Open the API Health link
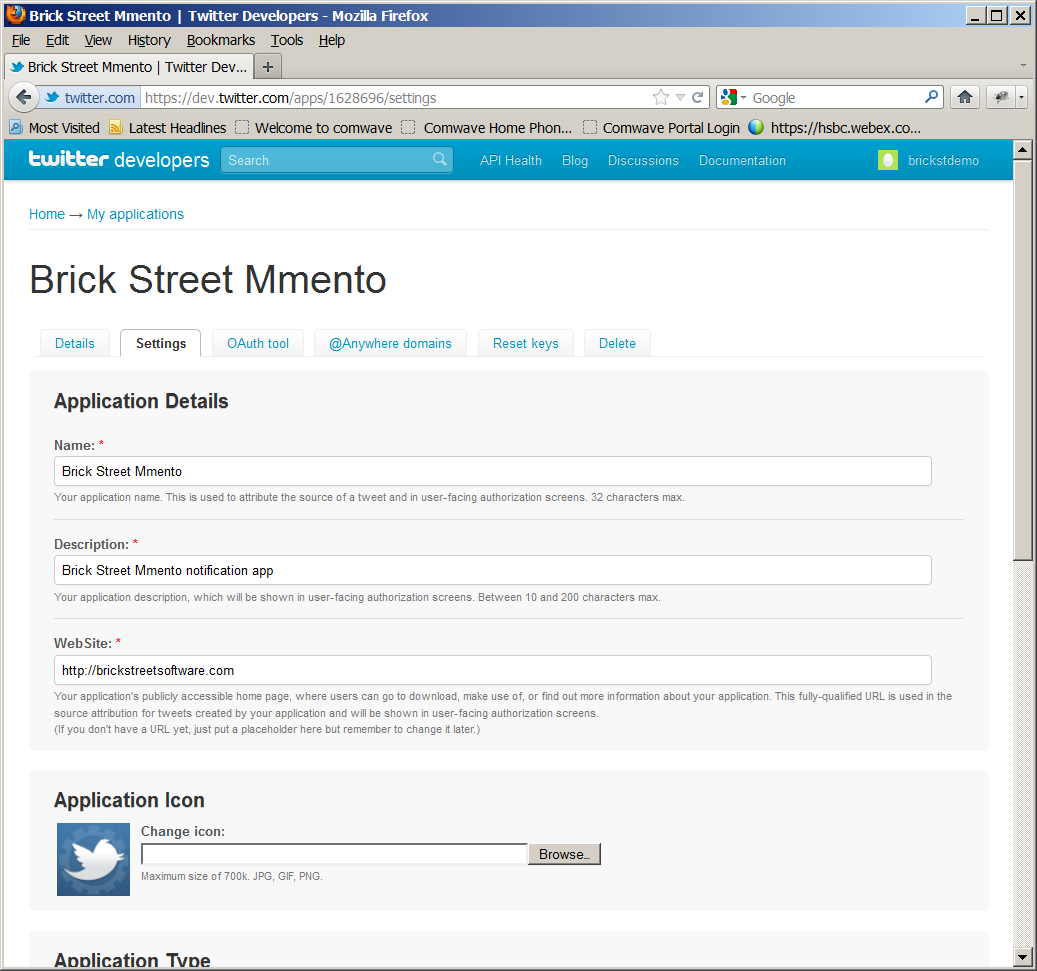Image resolution: width=1037 pixels, height=971 pixels. [x=510, y=160]
